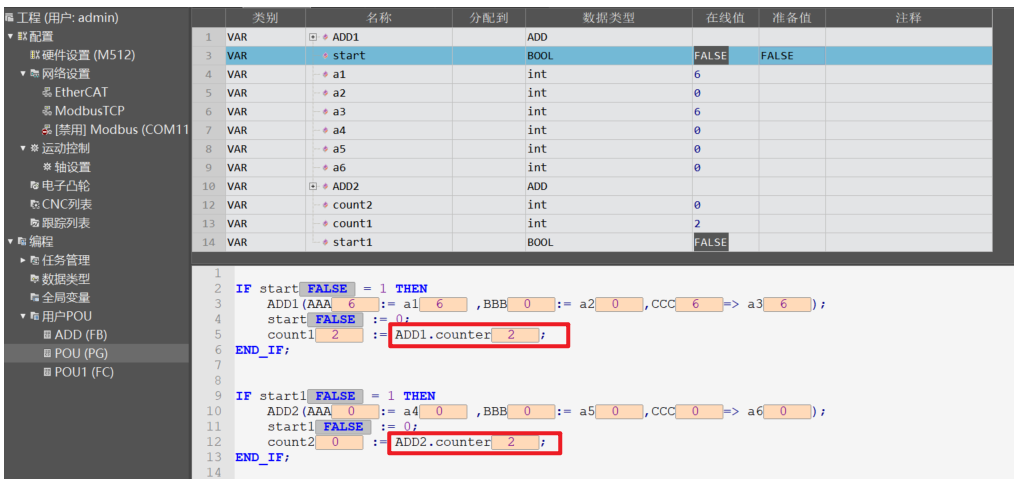The height and width of the screenshot is (486, 1014).
Task: Click the 跟踪列表 icon
Action: 34,223
